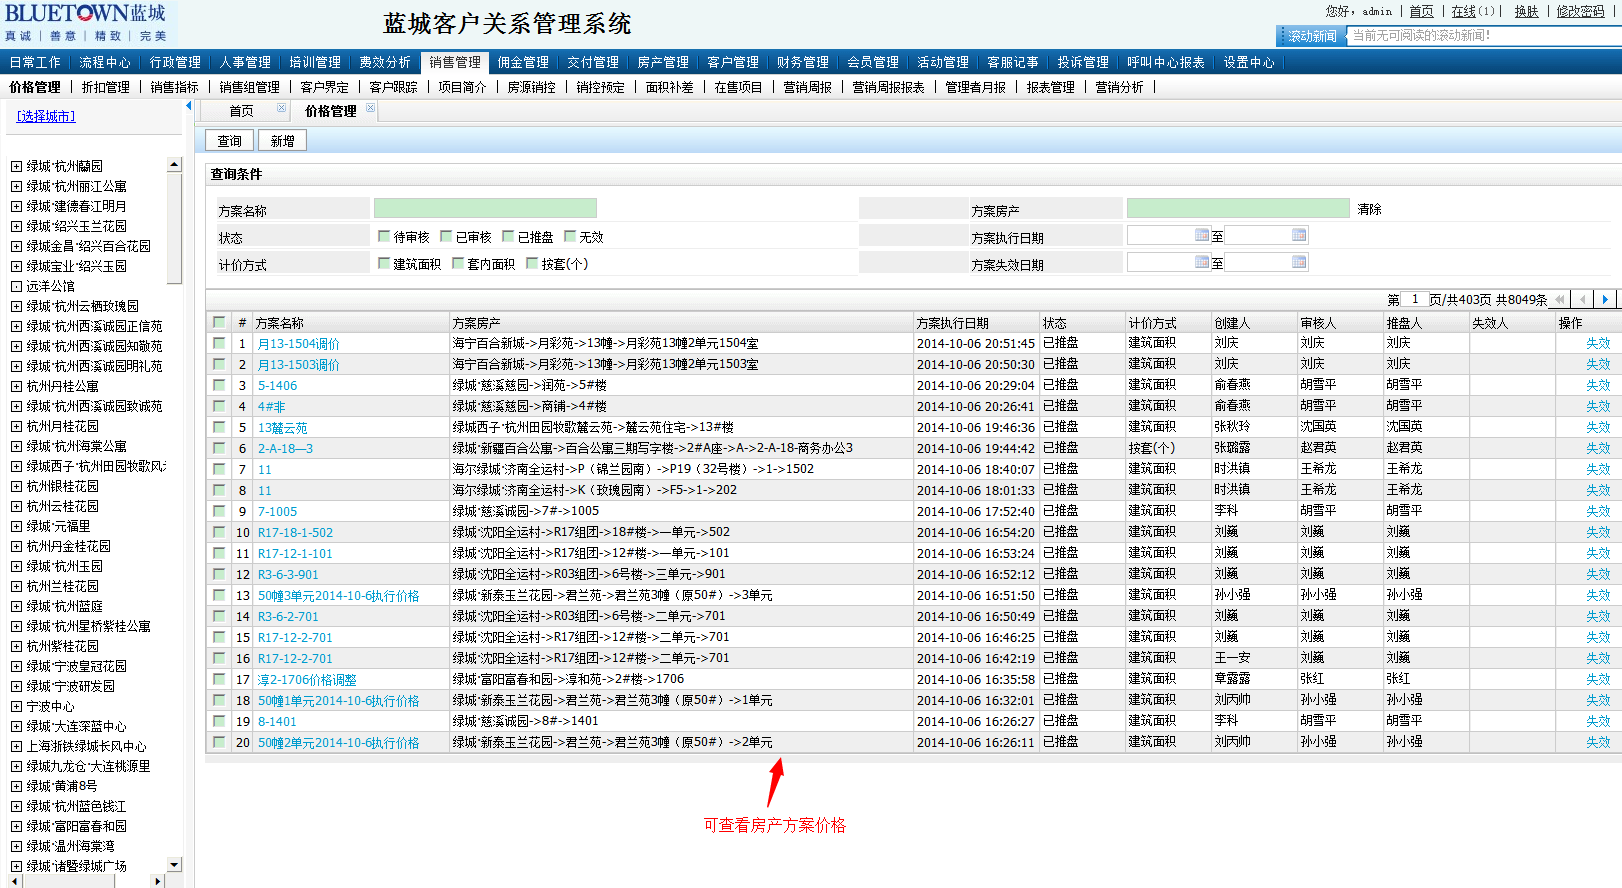Click 换肤 link in header

(x=1527, y=11)
